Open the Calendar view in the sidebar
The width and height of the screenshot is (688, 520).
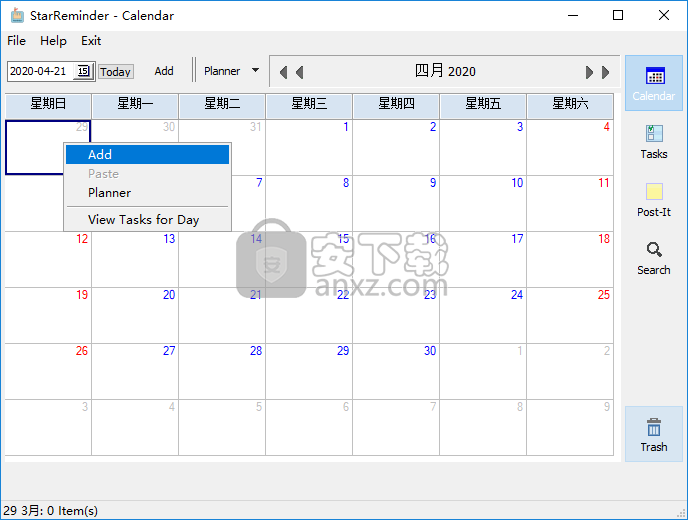[x=653, y=83]
